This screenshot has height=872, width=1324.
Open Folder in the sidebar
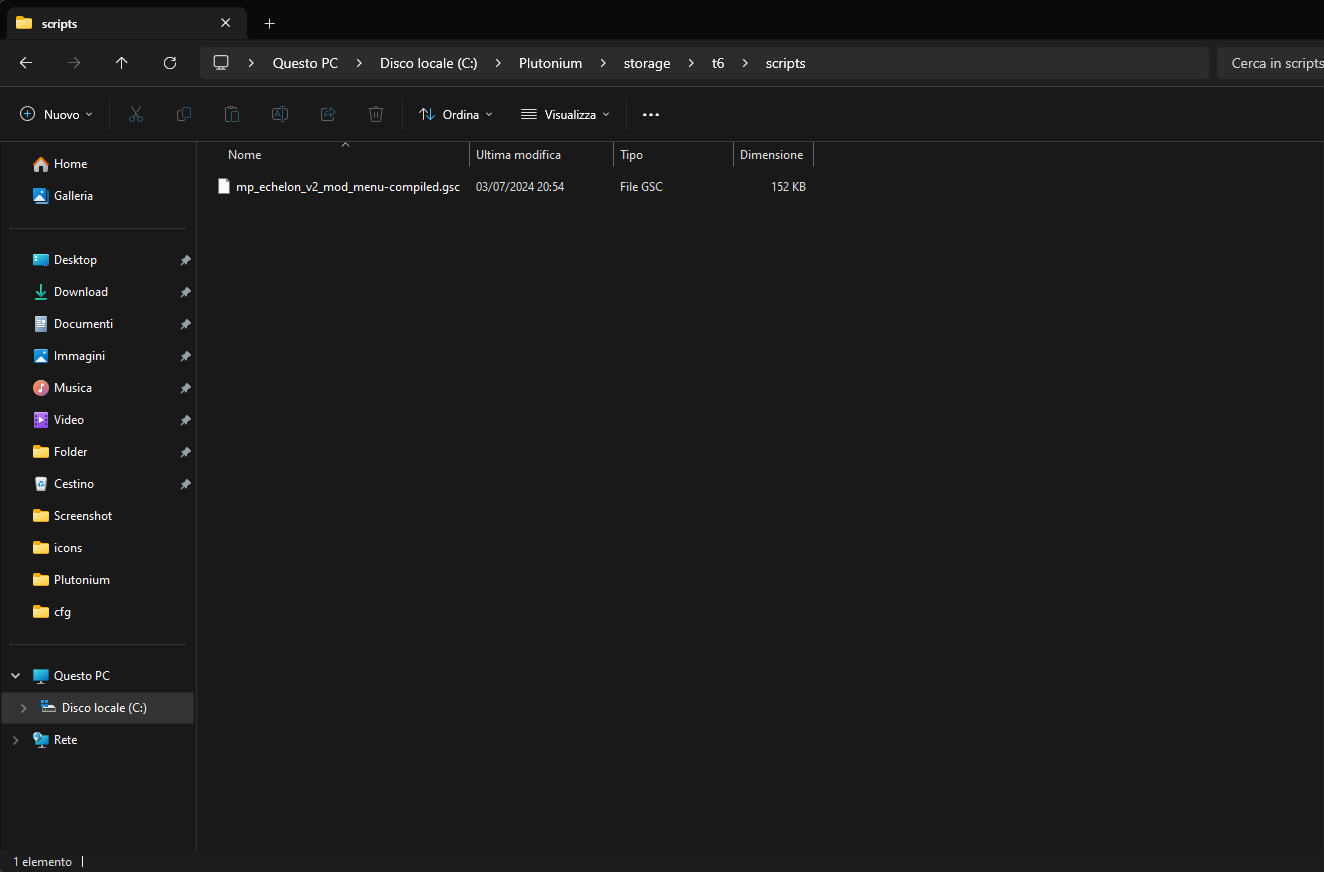tap(97, 452)
